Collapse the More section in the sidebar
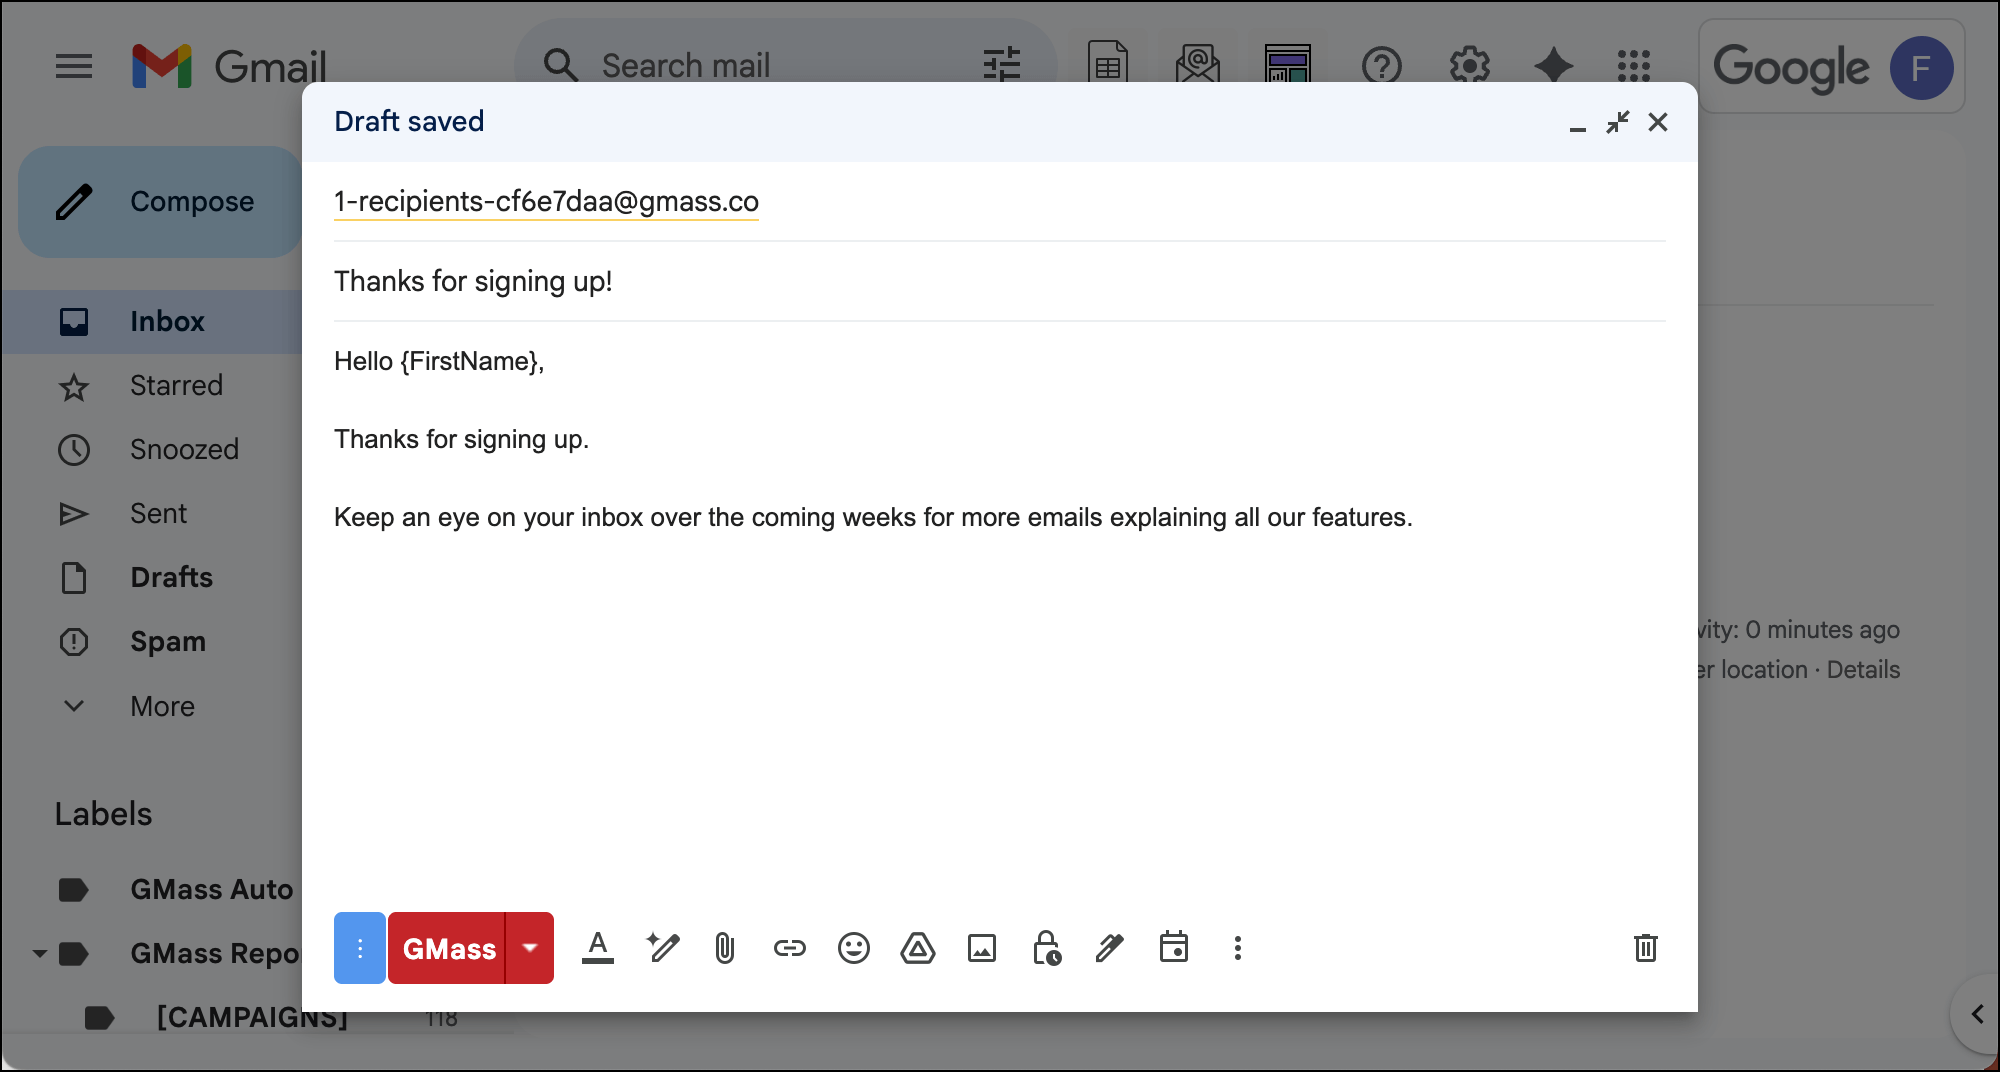The image size is (2000, 1072). click(74, 706)
